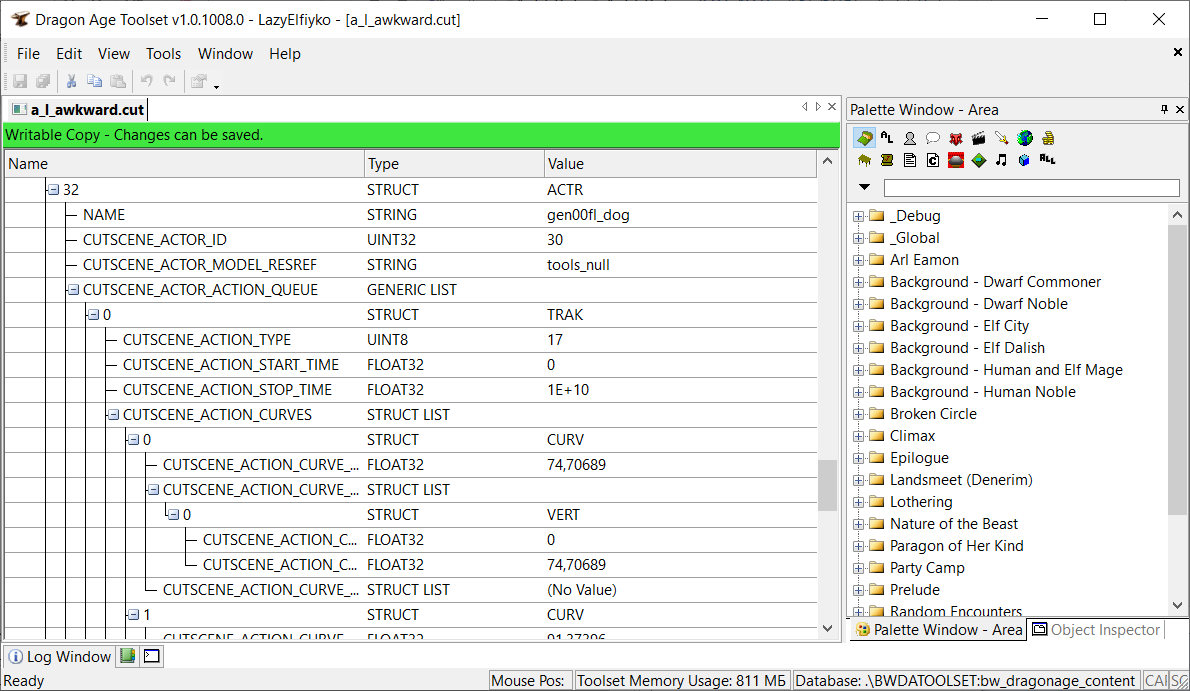1190x691 pixels.
Task: Select the Area List 'AL' palette icon
Action: tap(886, 138)
